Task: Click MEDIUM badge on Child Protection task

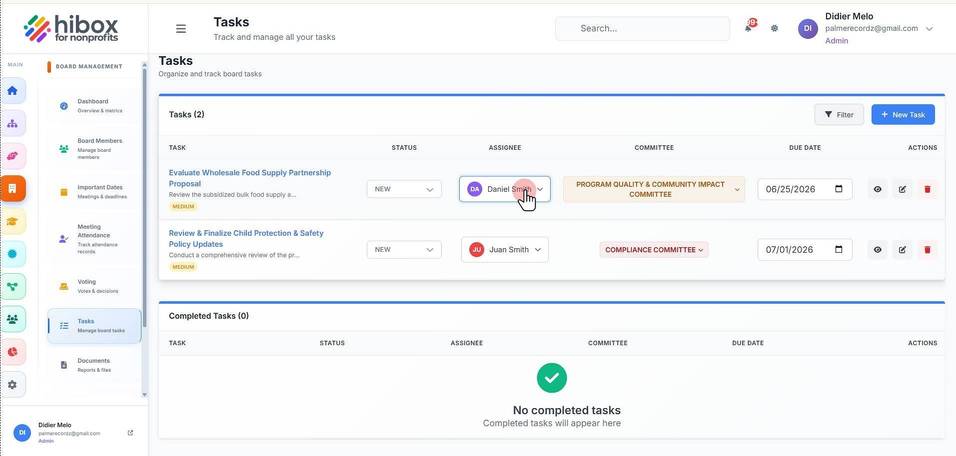Action: click(x=183, y=267)
